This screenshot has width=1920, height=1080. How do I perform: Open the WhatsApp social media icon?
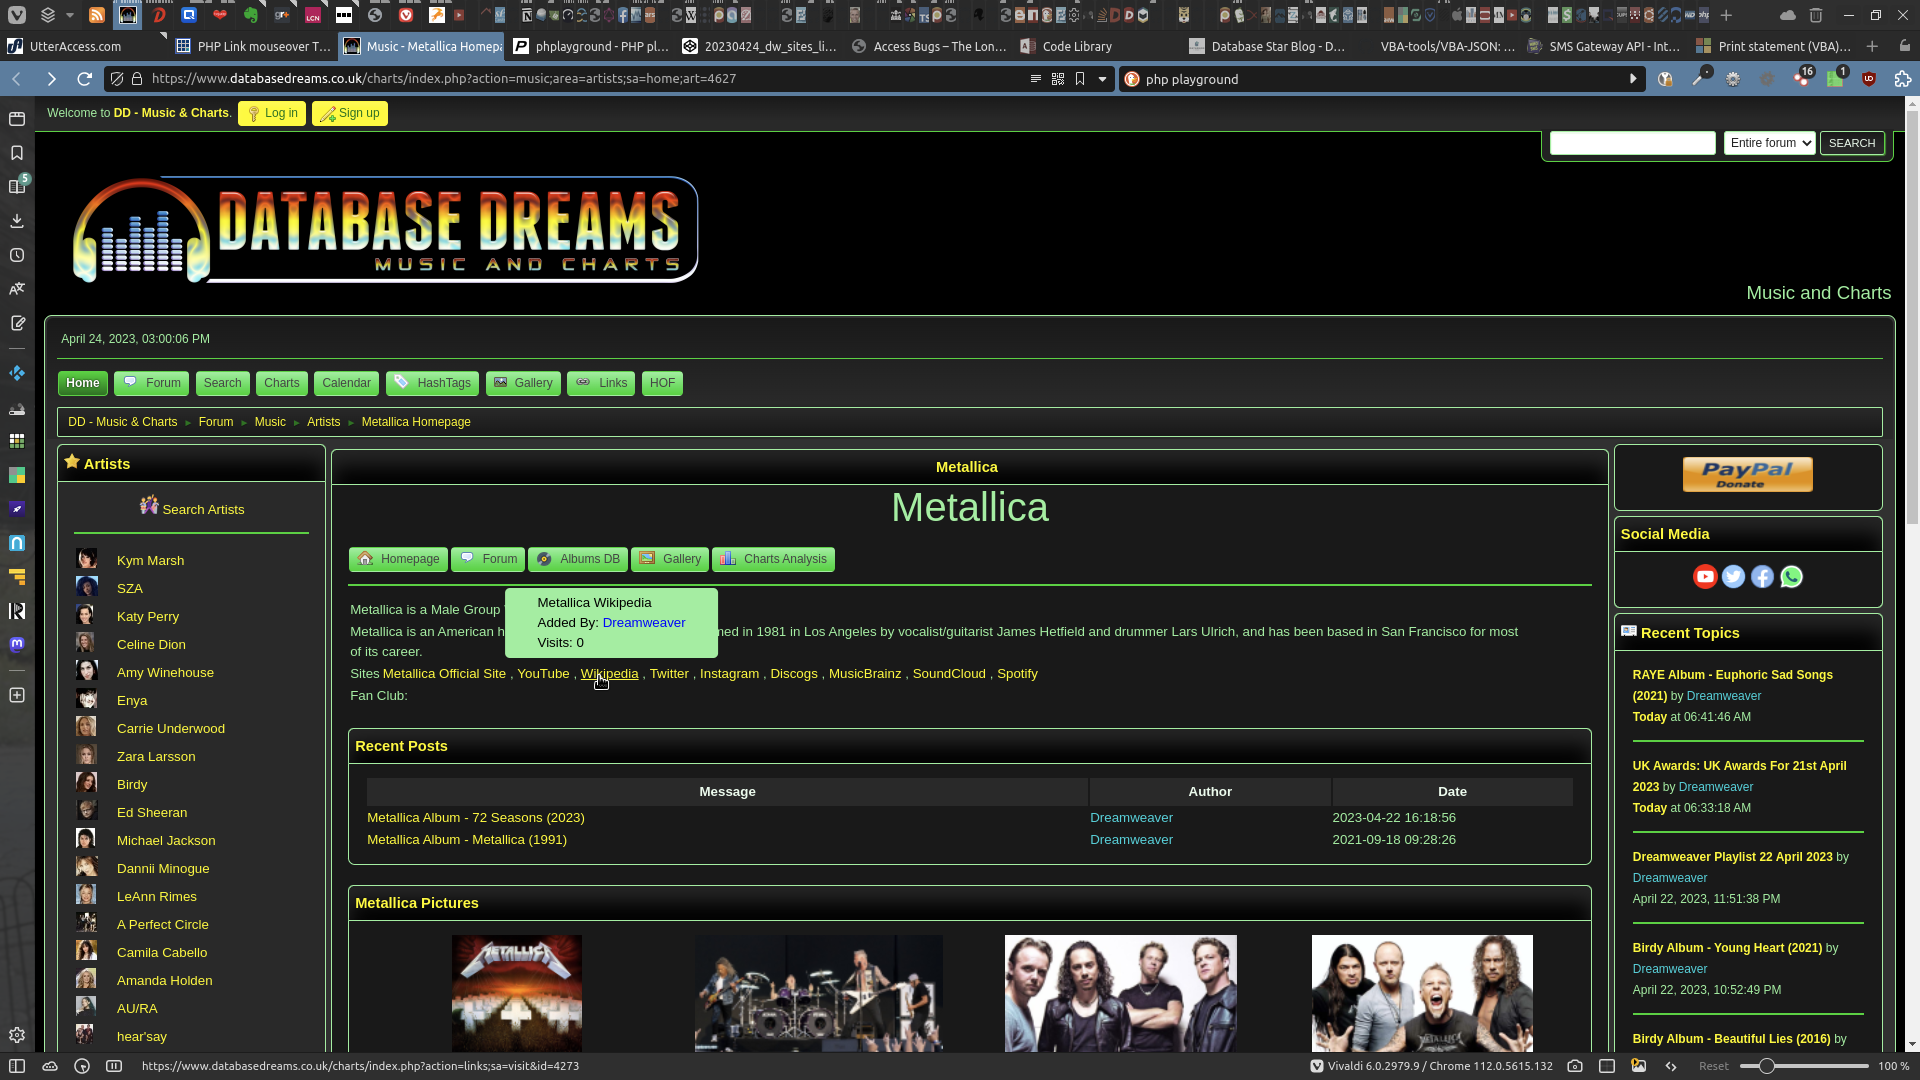pyautogui.click(x=1791, y=577)
